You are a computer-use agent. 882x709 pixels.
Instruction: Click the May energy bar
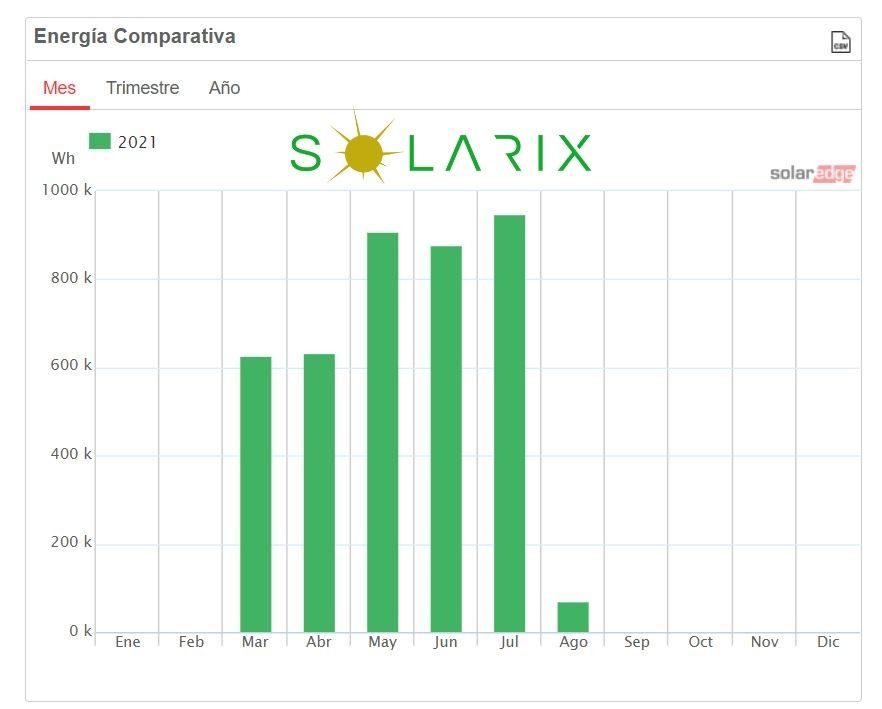tap(382, 432)
